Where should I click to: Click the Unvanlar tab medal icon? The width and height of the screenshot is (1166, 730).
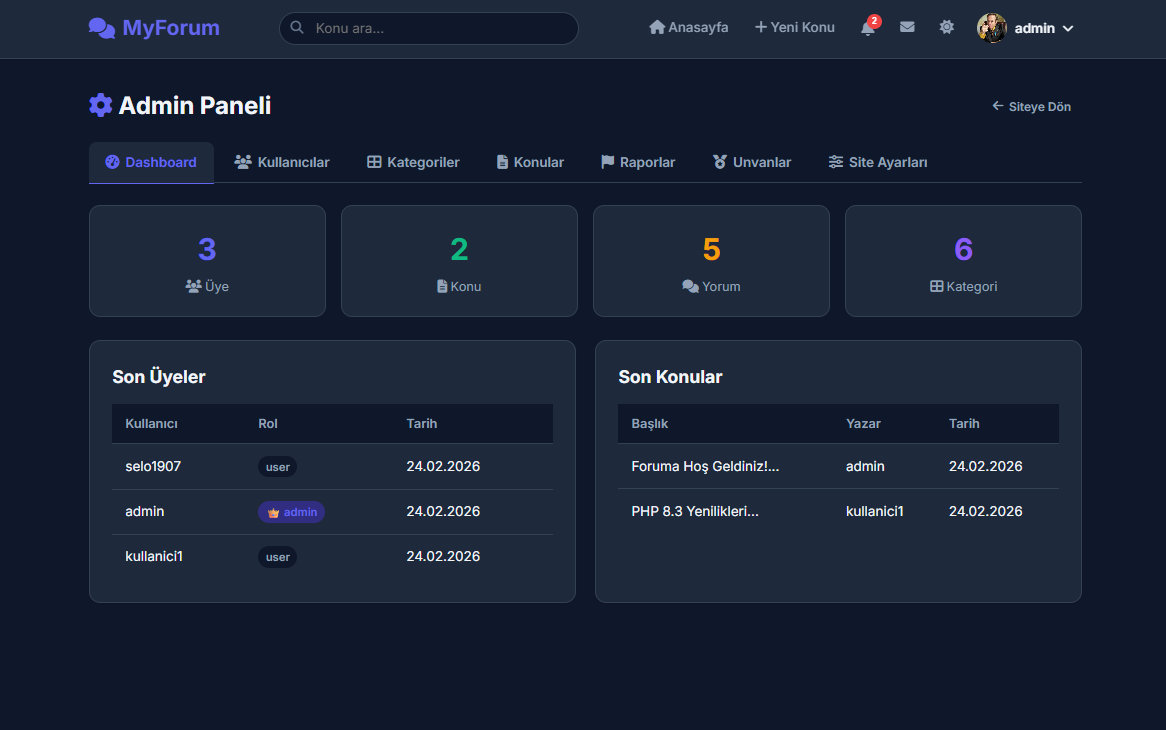coord(720,162)
